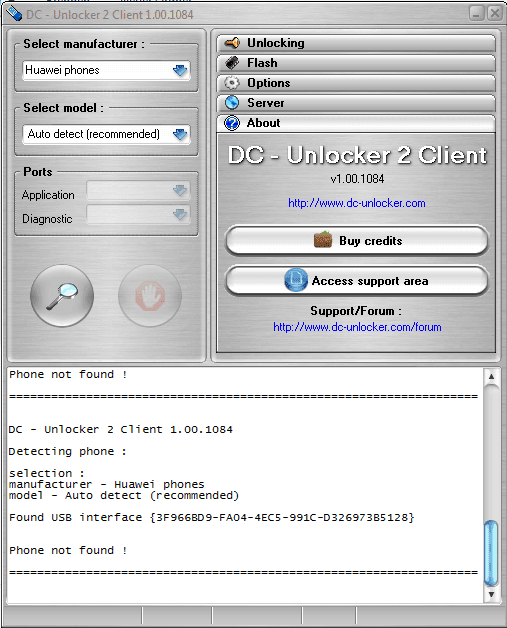
Task: Click the magnifying glass detect button
Action: point(62,296)
